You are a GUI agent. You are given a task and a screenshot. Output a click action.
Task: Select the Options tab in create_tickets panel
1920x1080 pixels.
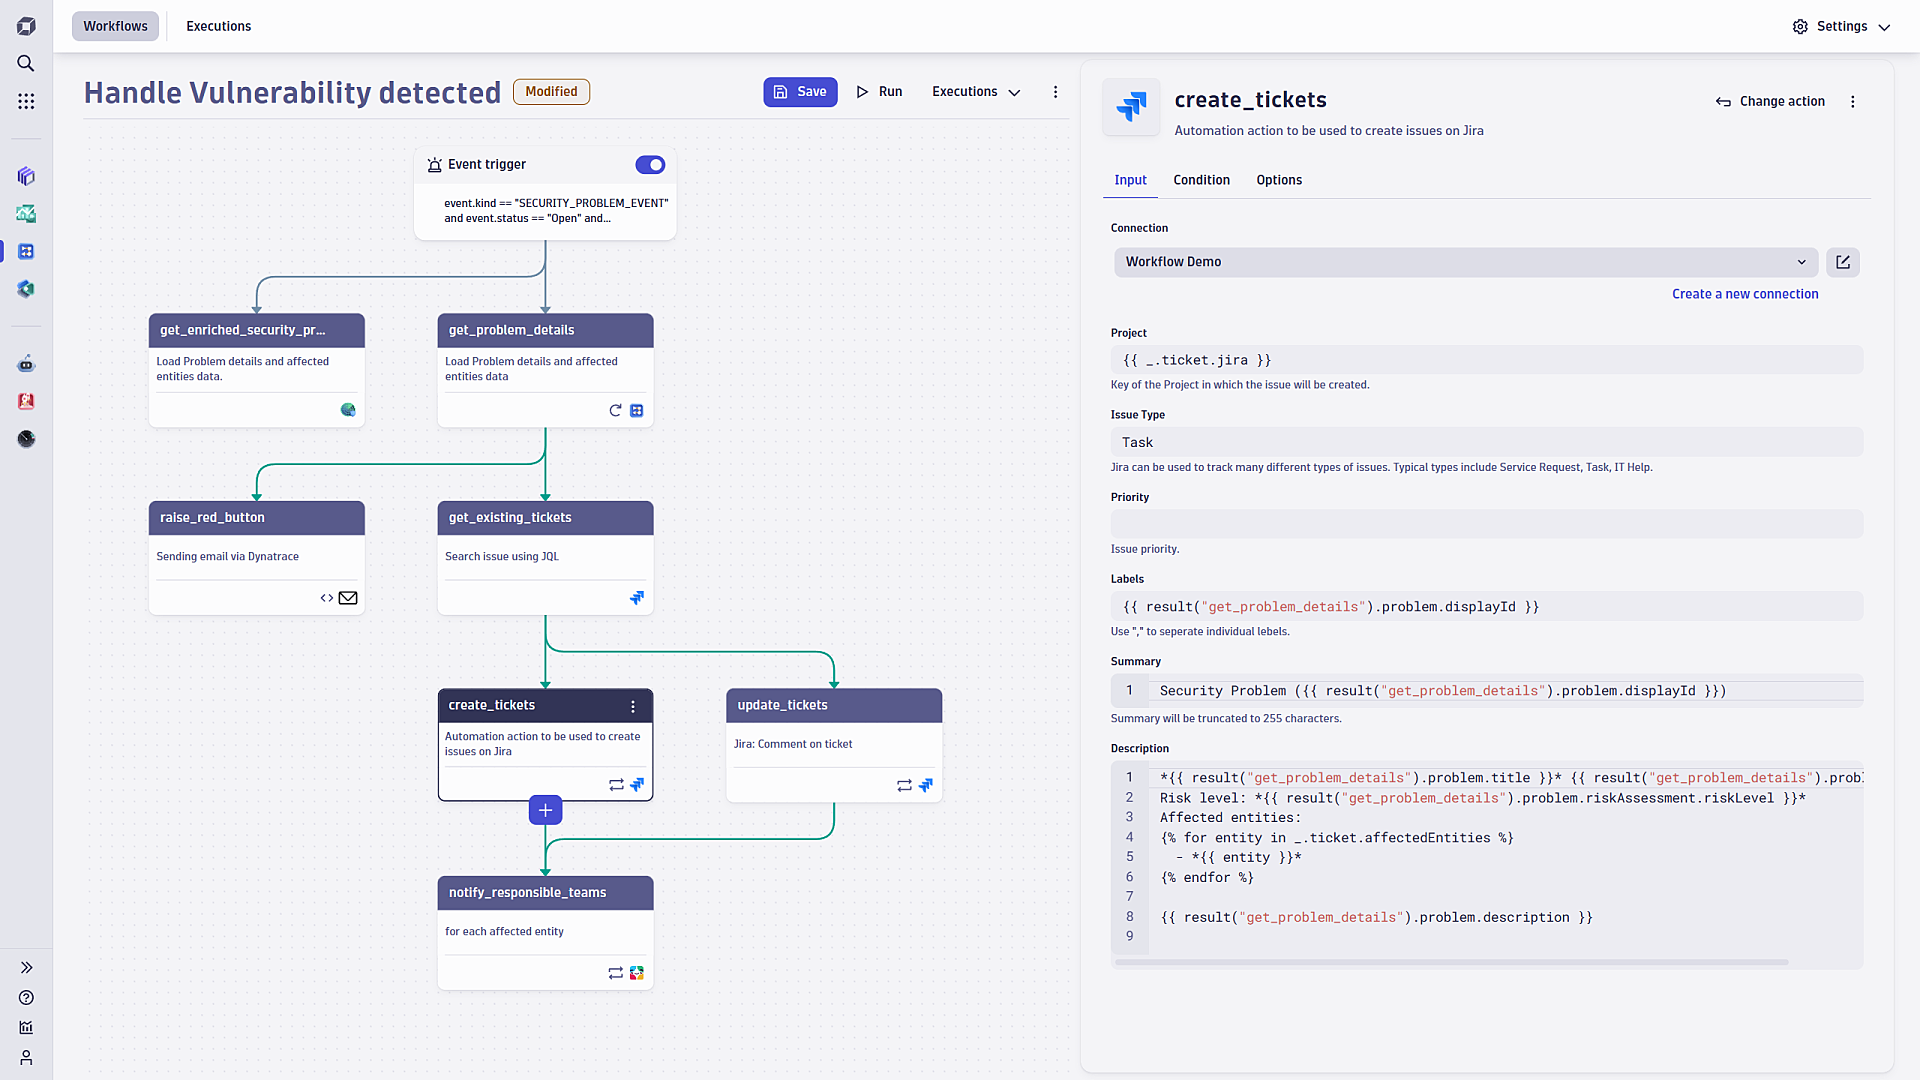[1278, 179]
